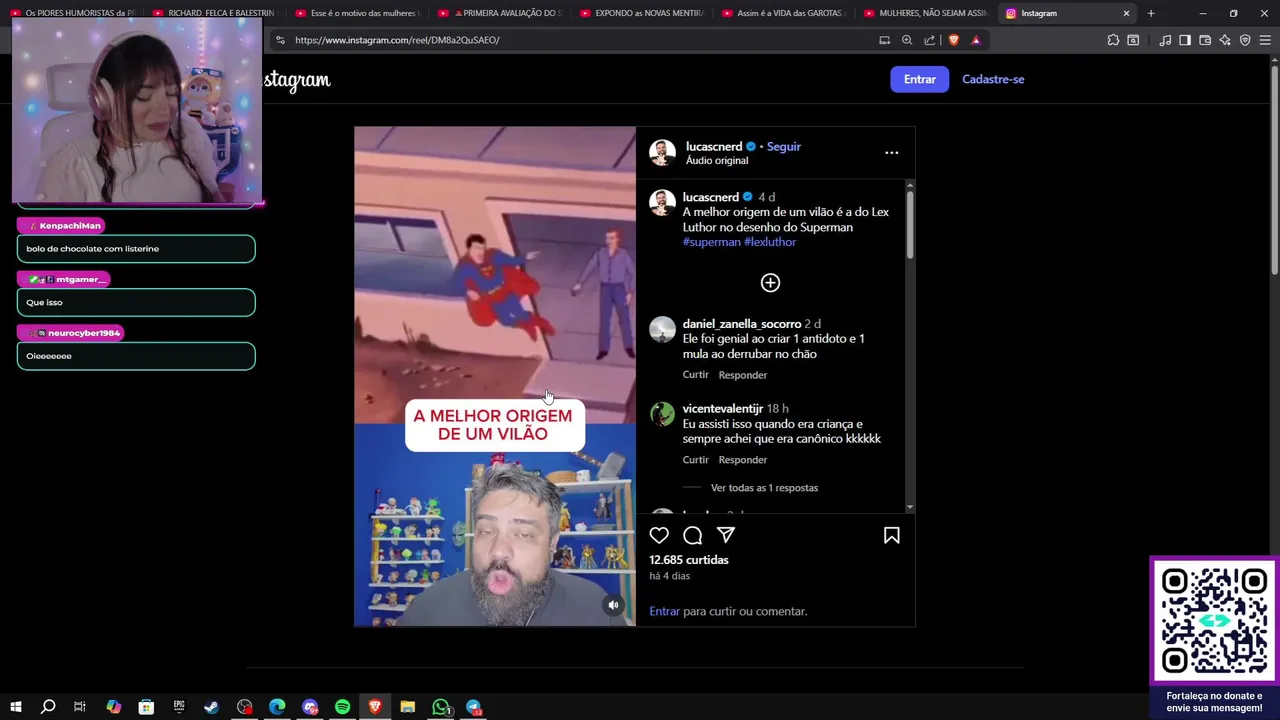Open Task View on the taskbar

pos(80,707)
